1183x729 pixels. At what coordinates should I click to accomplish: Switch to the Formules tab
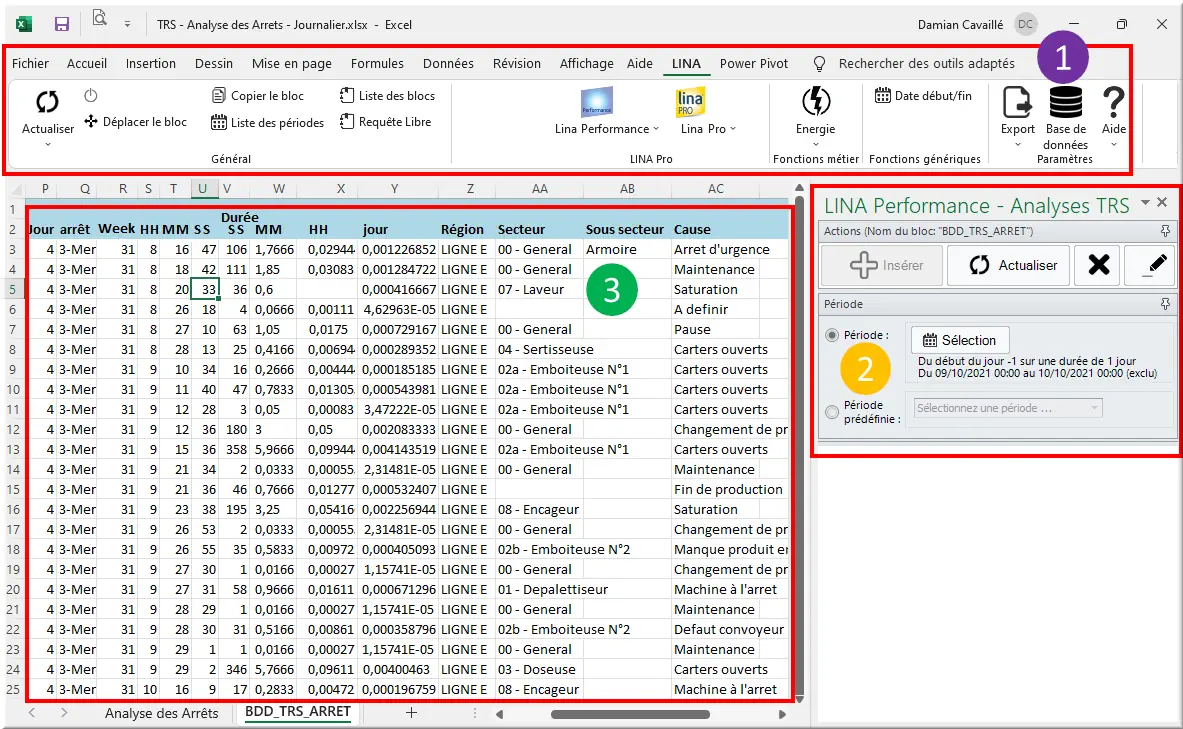[377, 63]
